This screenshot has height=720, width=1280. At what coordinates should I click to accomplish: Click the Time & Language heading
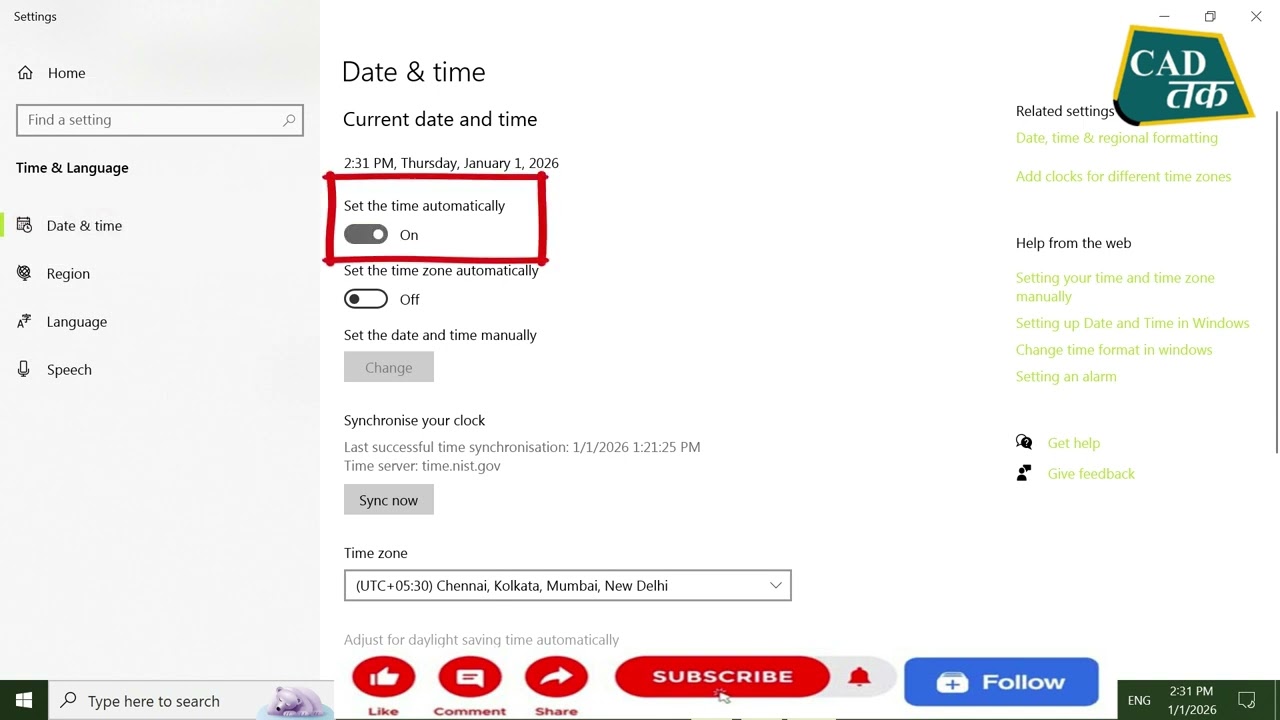72,168
